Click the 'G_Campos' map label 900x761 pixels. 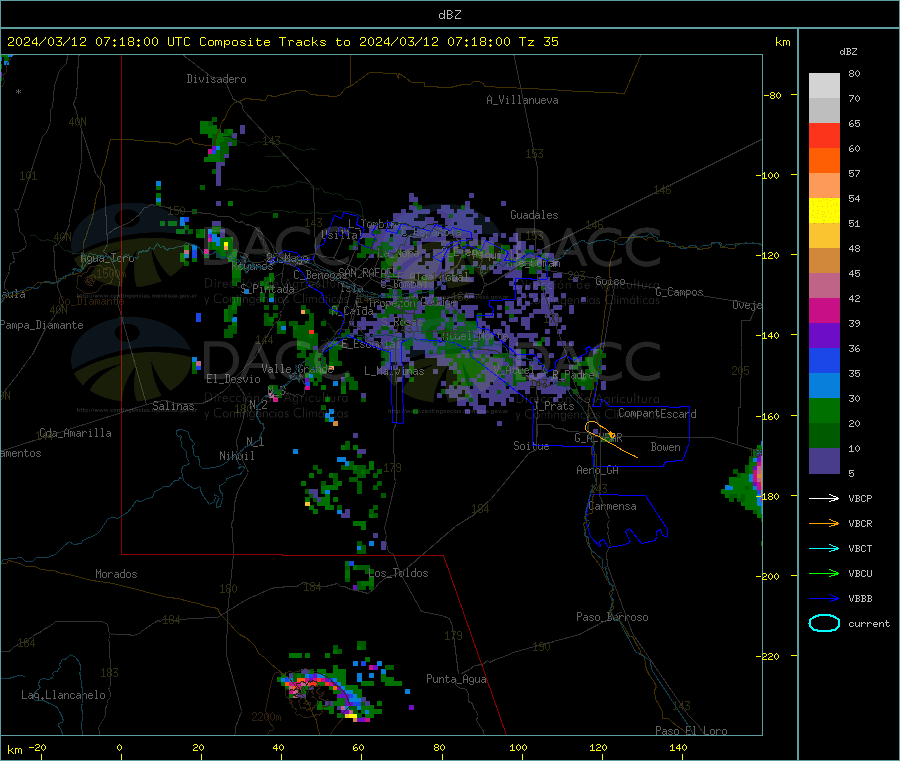[680, 292]
